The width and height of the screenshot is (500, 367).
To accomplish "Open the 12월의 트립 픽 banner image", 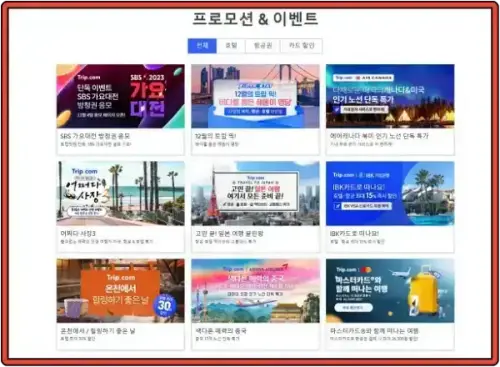I will (255, 96).
